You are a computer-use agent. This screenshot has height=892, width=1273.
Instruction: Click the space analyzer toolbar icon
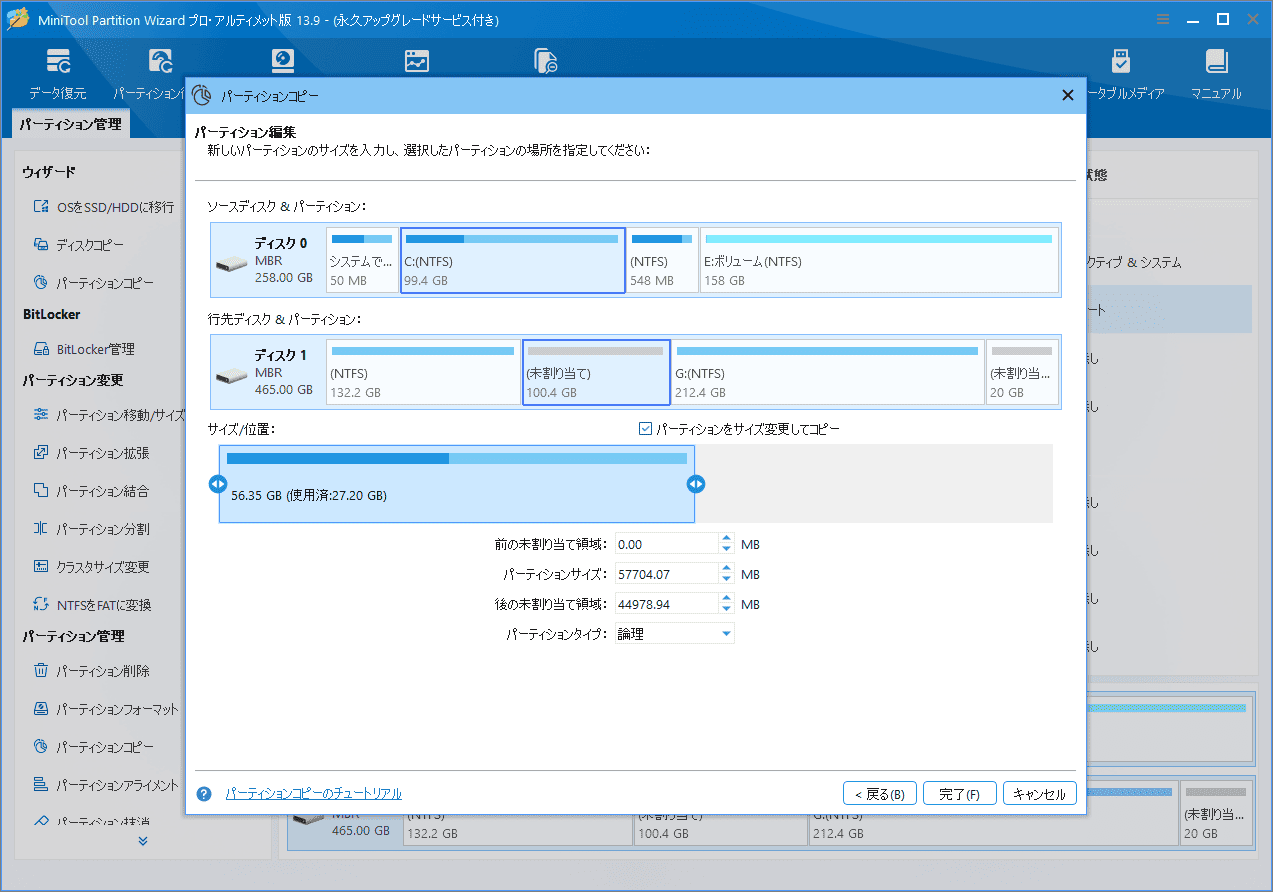click(x=417, y=62)
